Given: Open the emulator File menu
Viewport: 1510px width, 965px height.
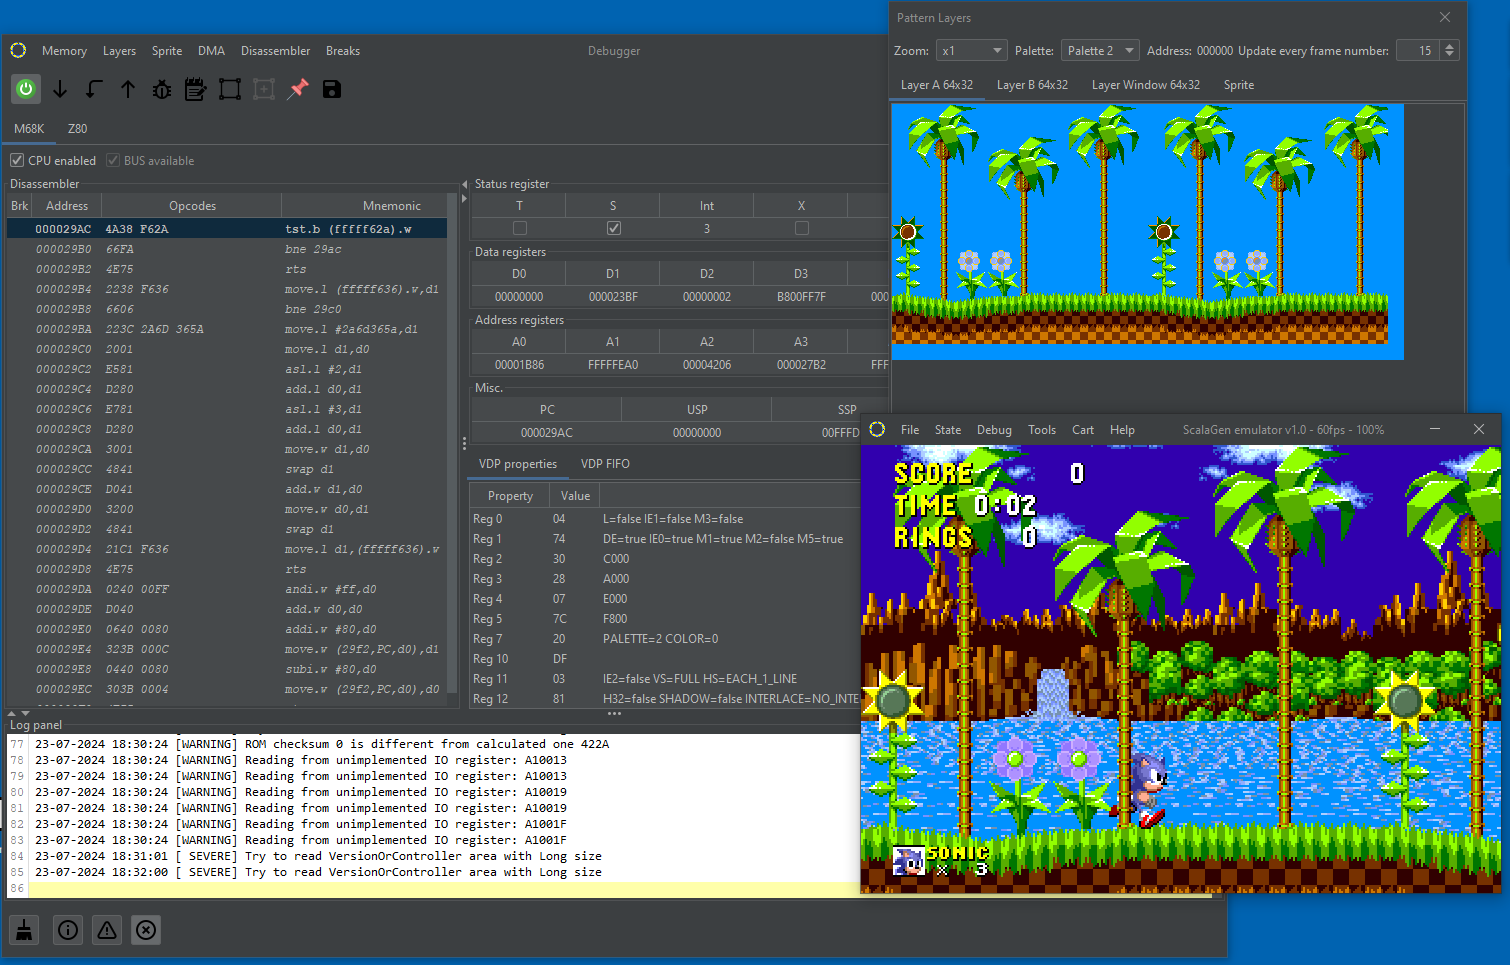Looking at the screenshot, I should (910, 429).
